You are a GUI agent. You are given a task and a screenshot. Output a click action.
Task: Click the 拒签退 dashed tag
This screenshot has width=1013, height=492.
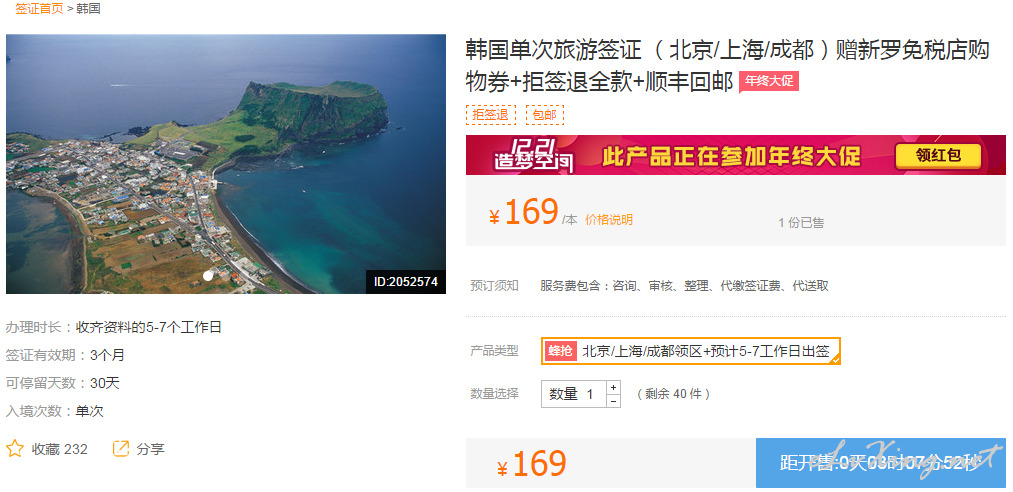click(490, 115)
